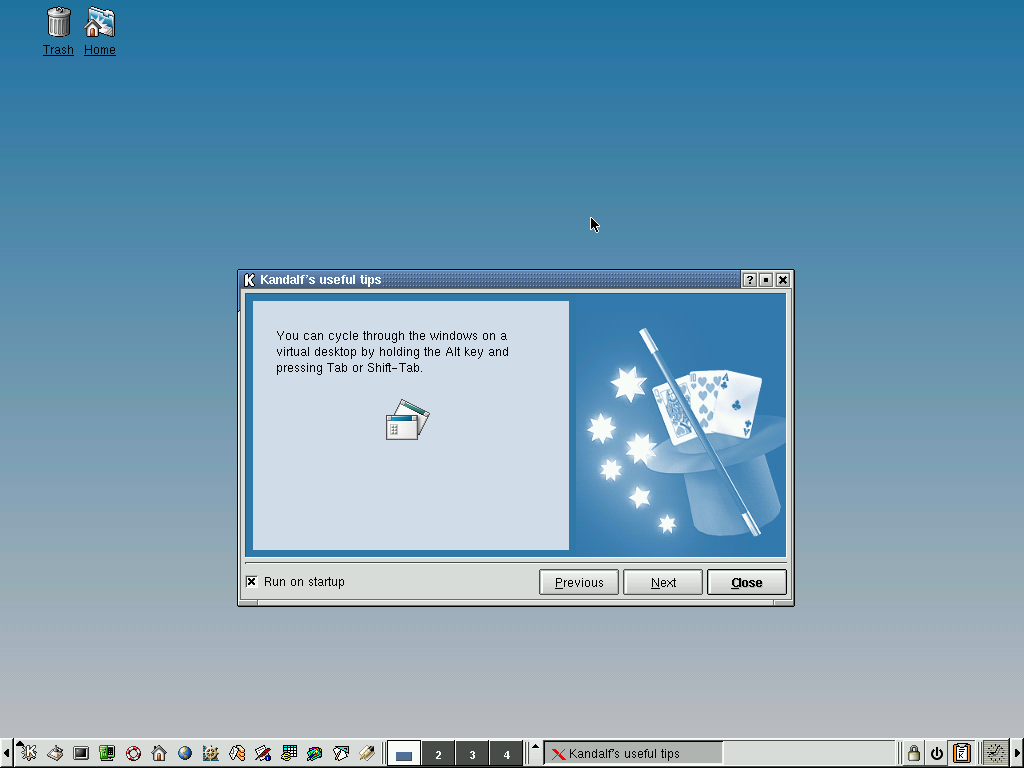The width and height of the screenshot is (1024, 768).
Task: Open the Klipper clipboard tray icon
Action: pos(962,753)
